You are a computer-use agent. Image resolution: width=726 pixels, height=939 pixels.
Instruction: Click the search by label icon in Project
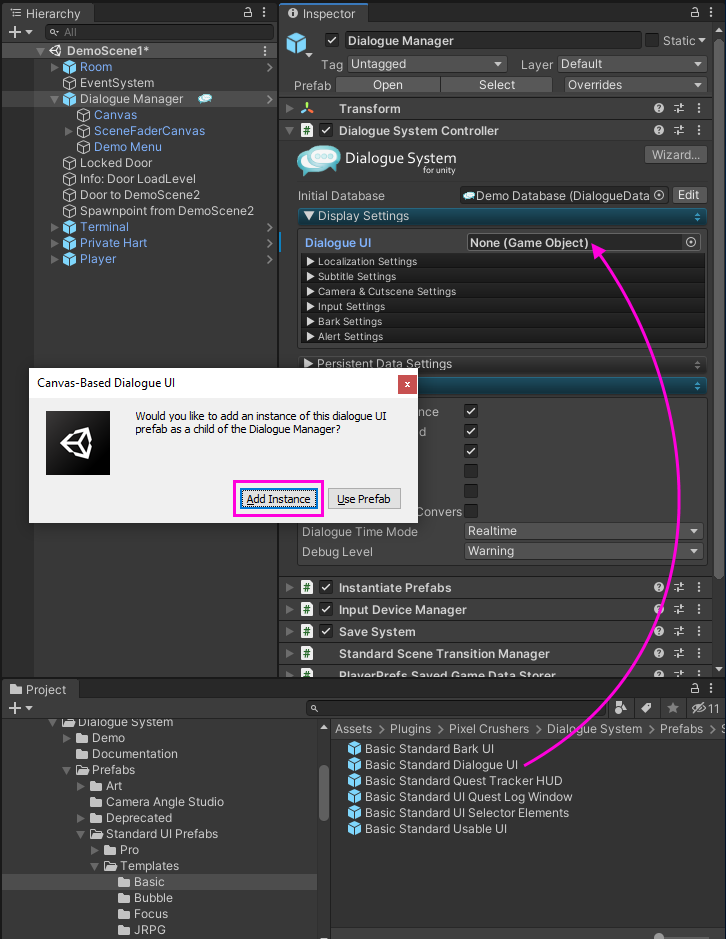pyautogui.click(x=646, y=708)
